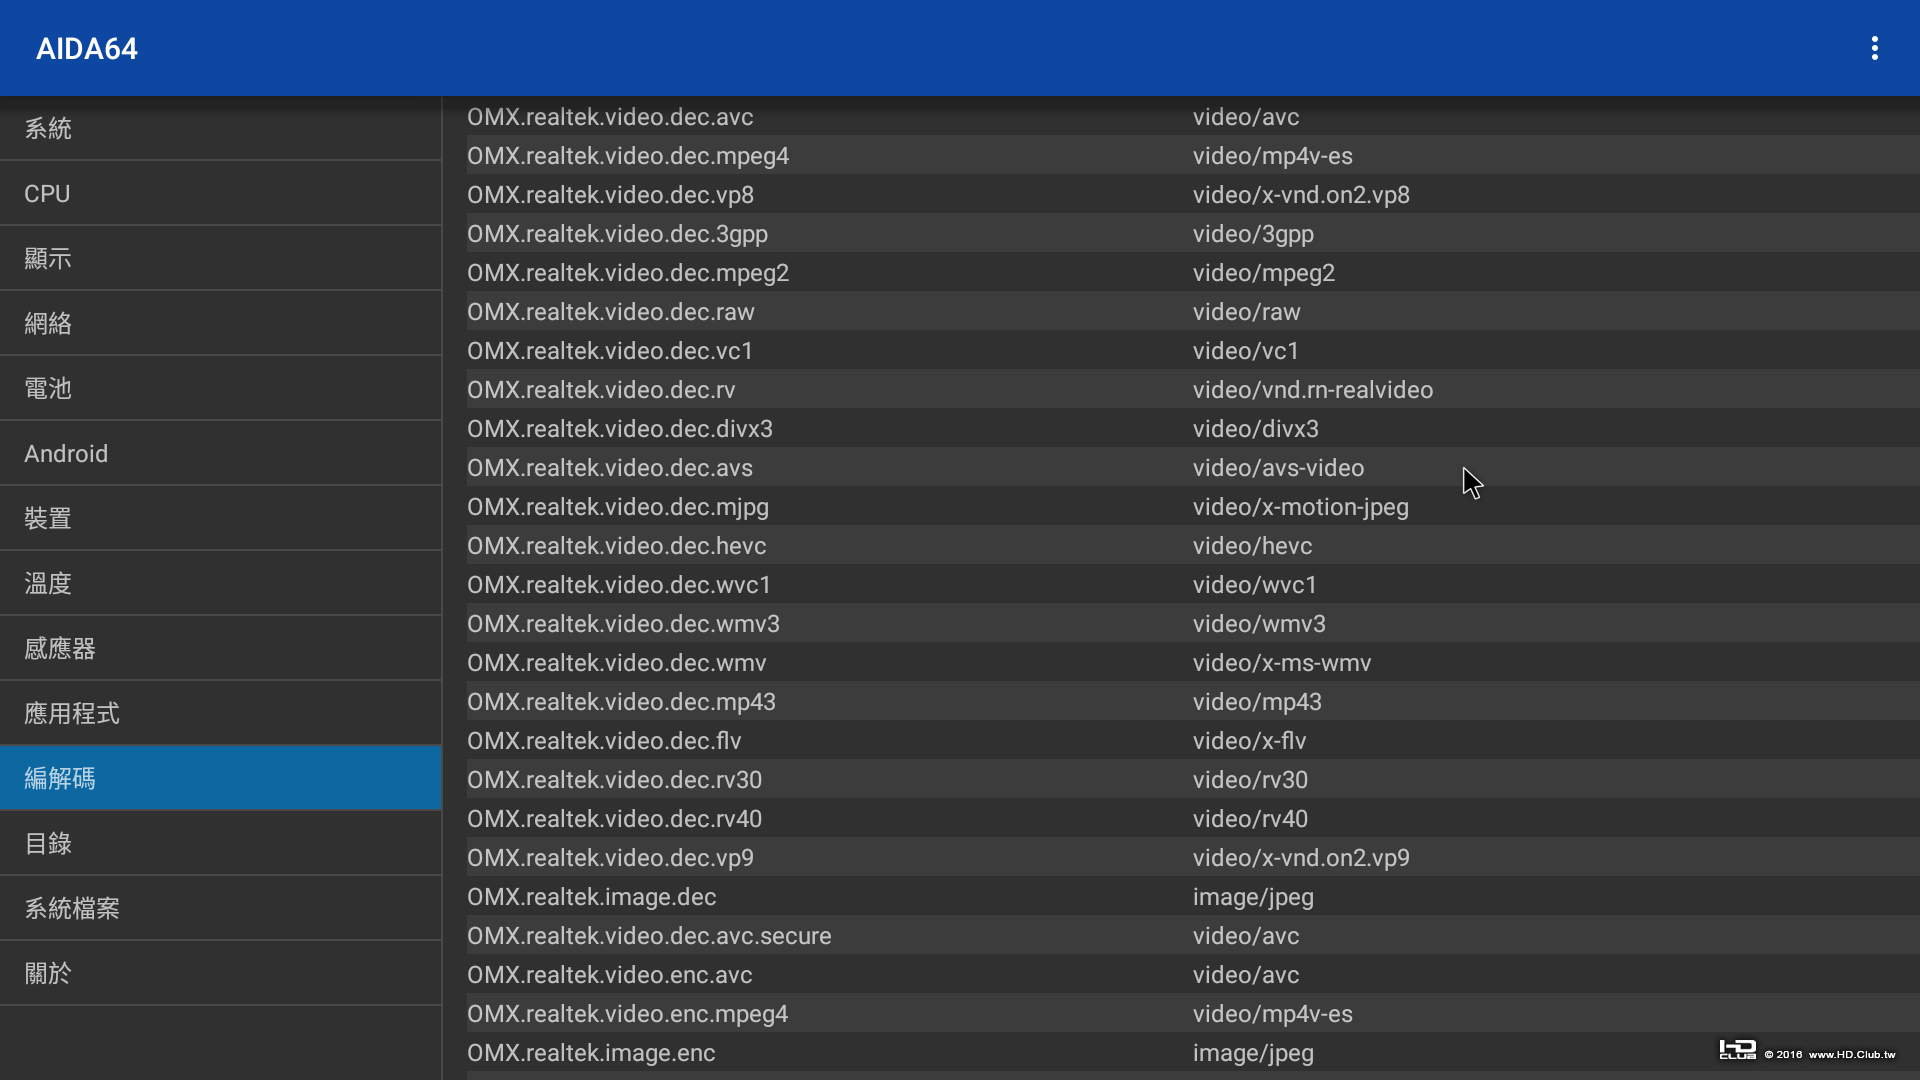Select the 系統檔案 system files section
The height and width of the screenshot is (1080, 1920).
click(220, 908)
